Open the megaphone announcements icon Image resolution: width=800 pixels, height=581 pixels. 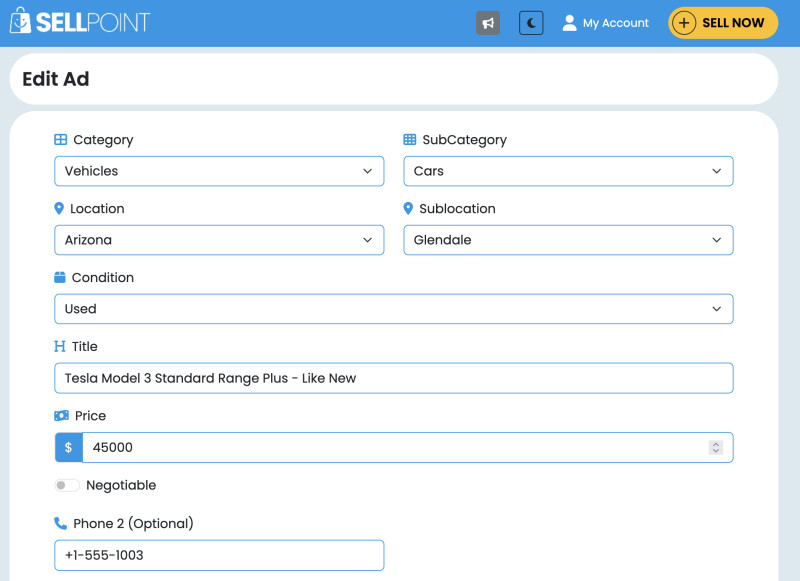coord(488,23)
